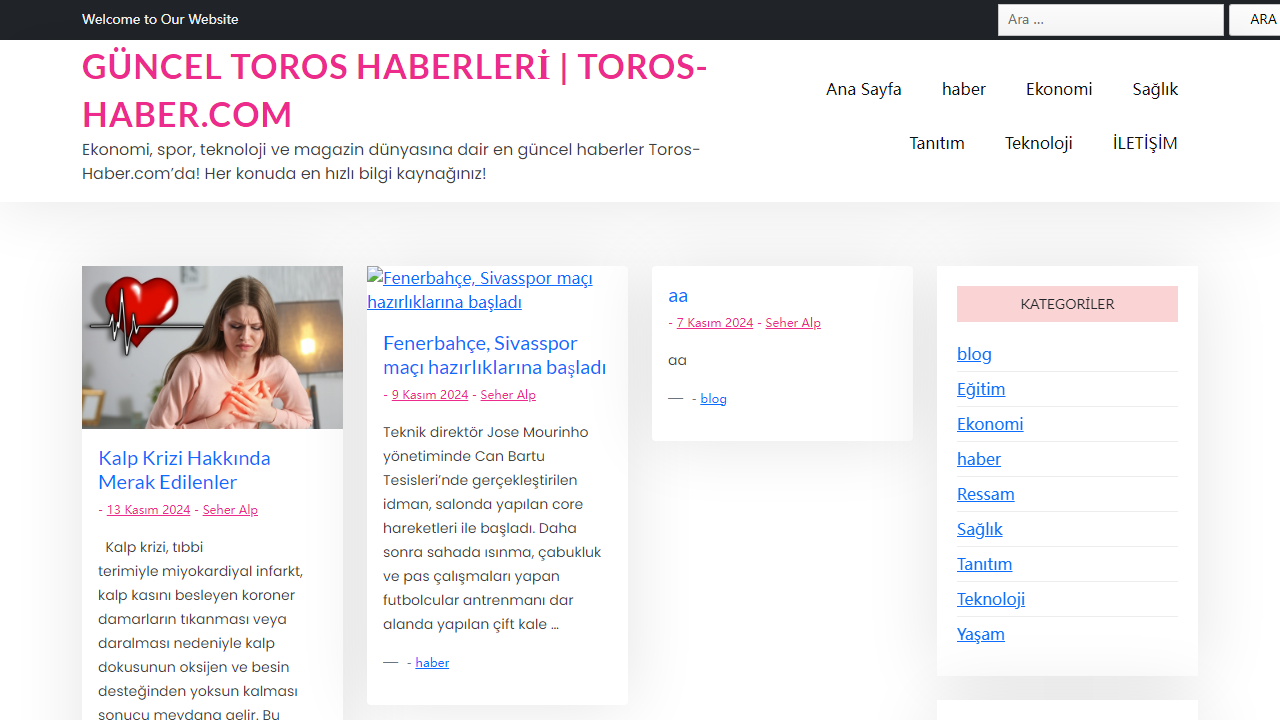Open Ekonomi from the top navigation
Image resolution: width=1280 pixels, height=720 pixels.
[1059, 89]
